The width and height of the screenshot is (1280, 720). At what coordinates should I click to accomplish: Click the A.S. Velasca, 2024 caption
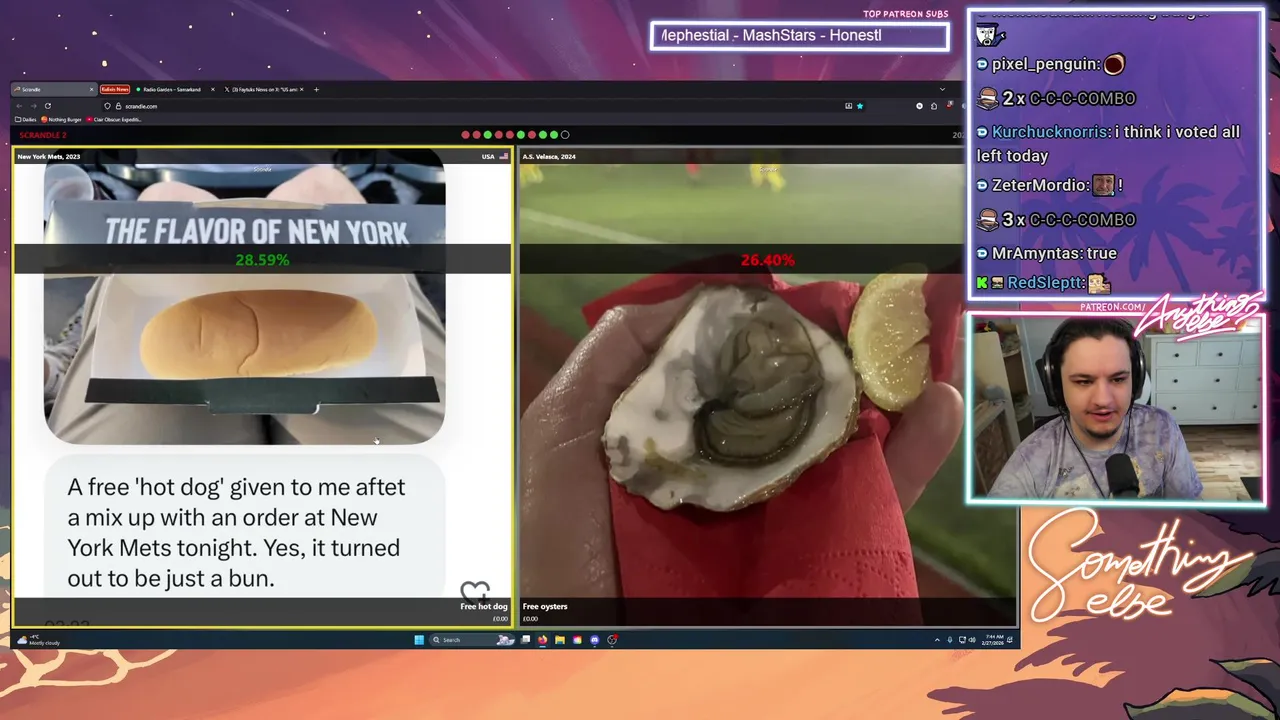pos(549,157)
